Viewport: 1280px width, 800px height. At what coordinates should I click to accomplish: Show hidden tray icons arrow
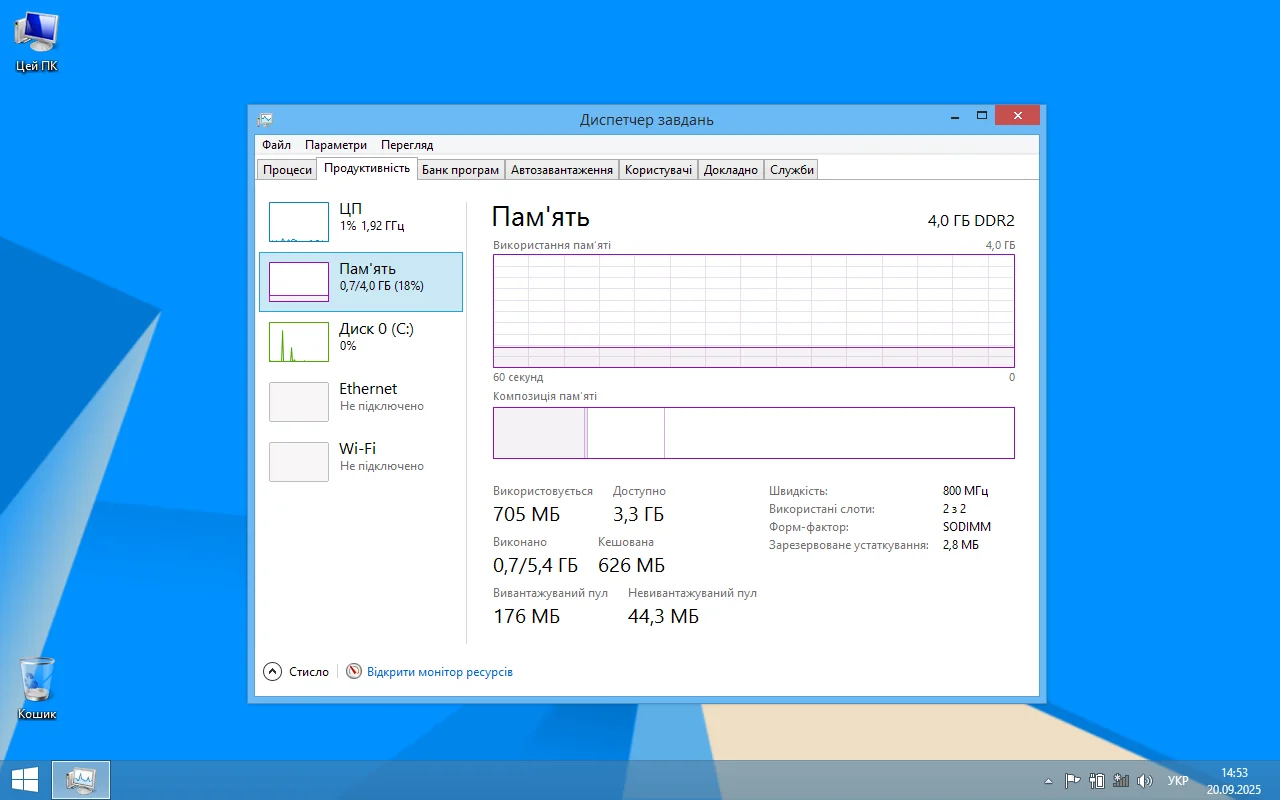click(1048, 781)
